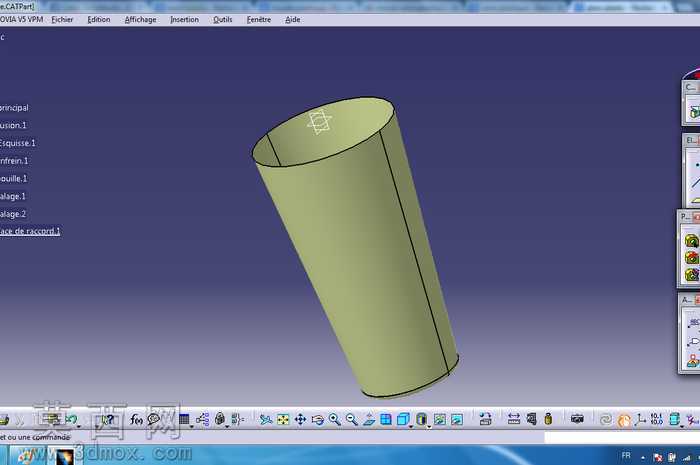Click the padlock icon in toolbar
The height and width of the screenshot is (465, 700).
tap(220, 419)
